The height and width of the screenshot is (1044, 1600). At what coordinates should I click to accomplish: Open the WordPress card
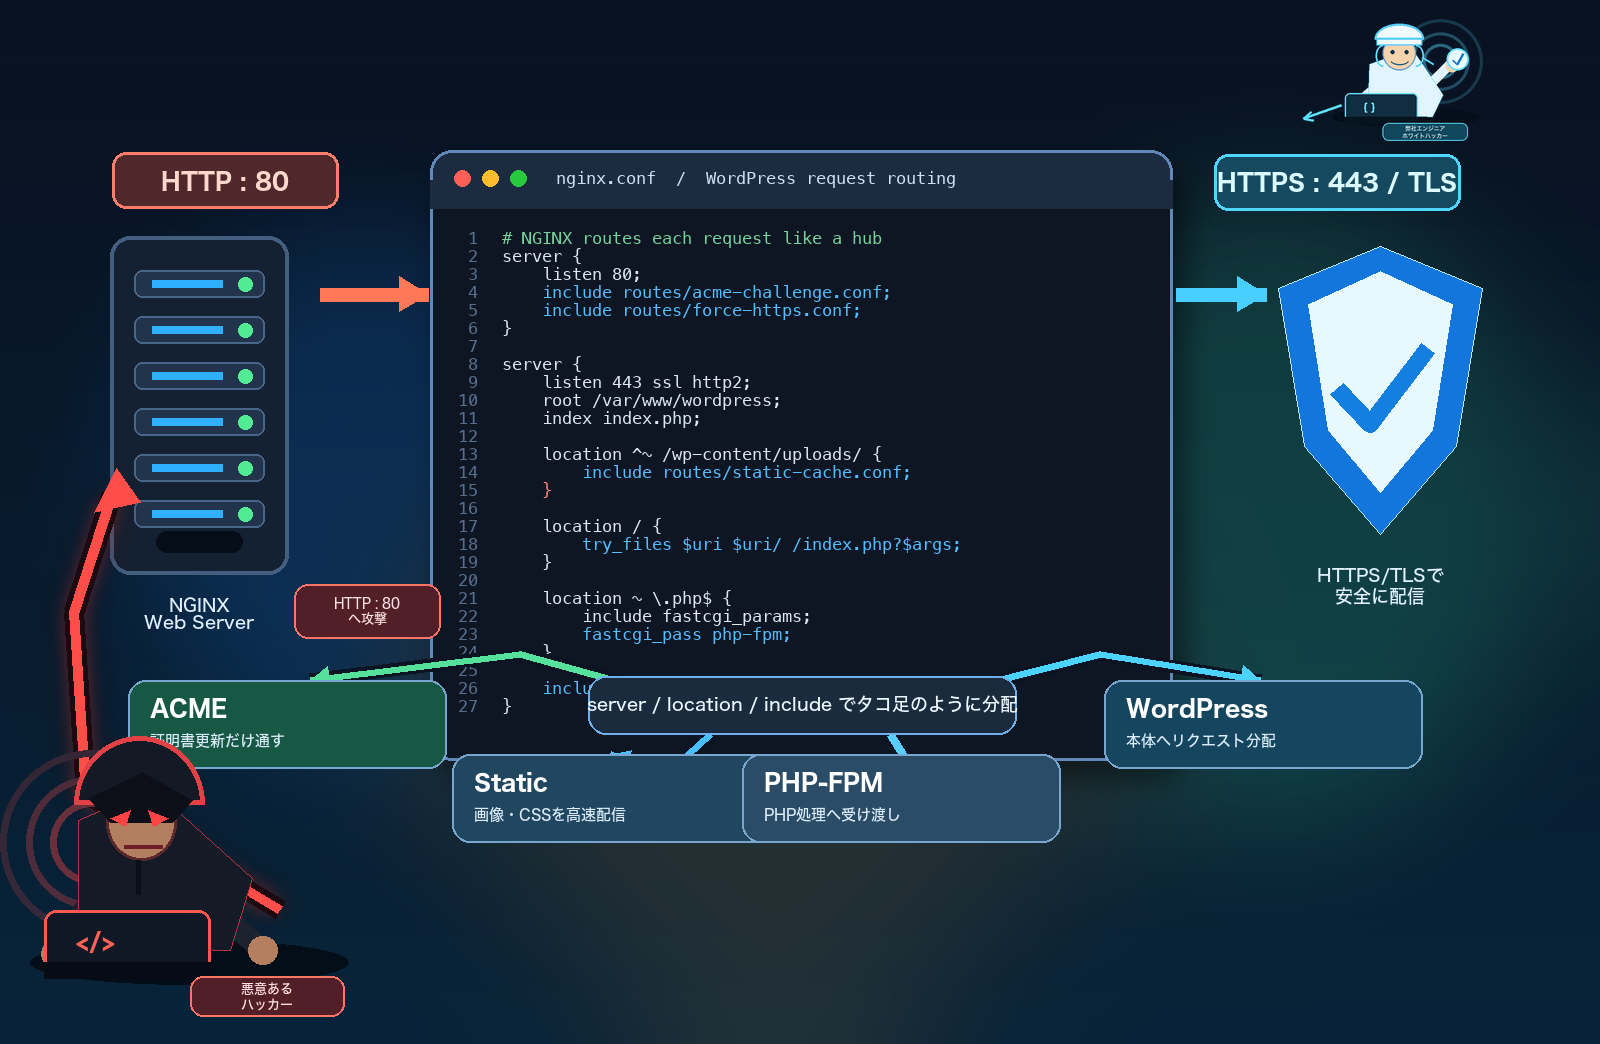[x=1263, y=724]
